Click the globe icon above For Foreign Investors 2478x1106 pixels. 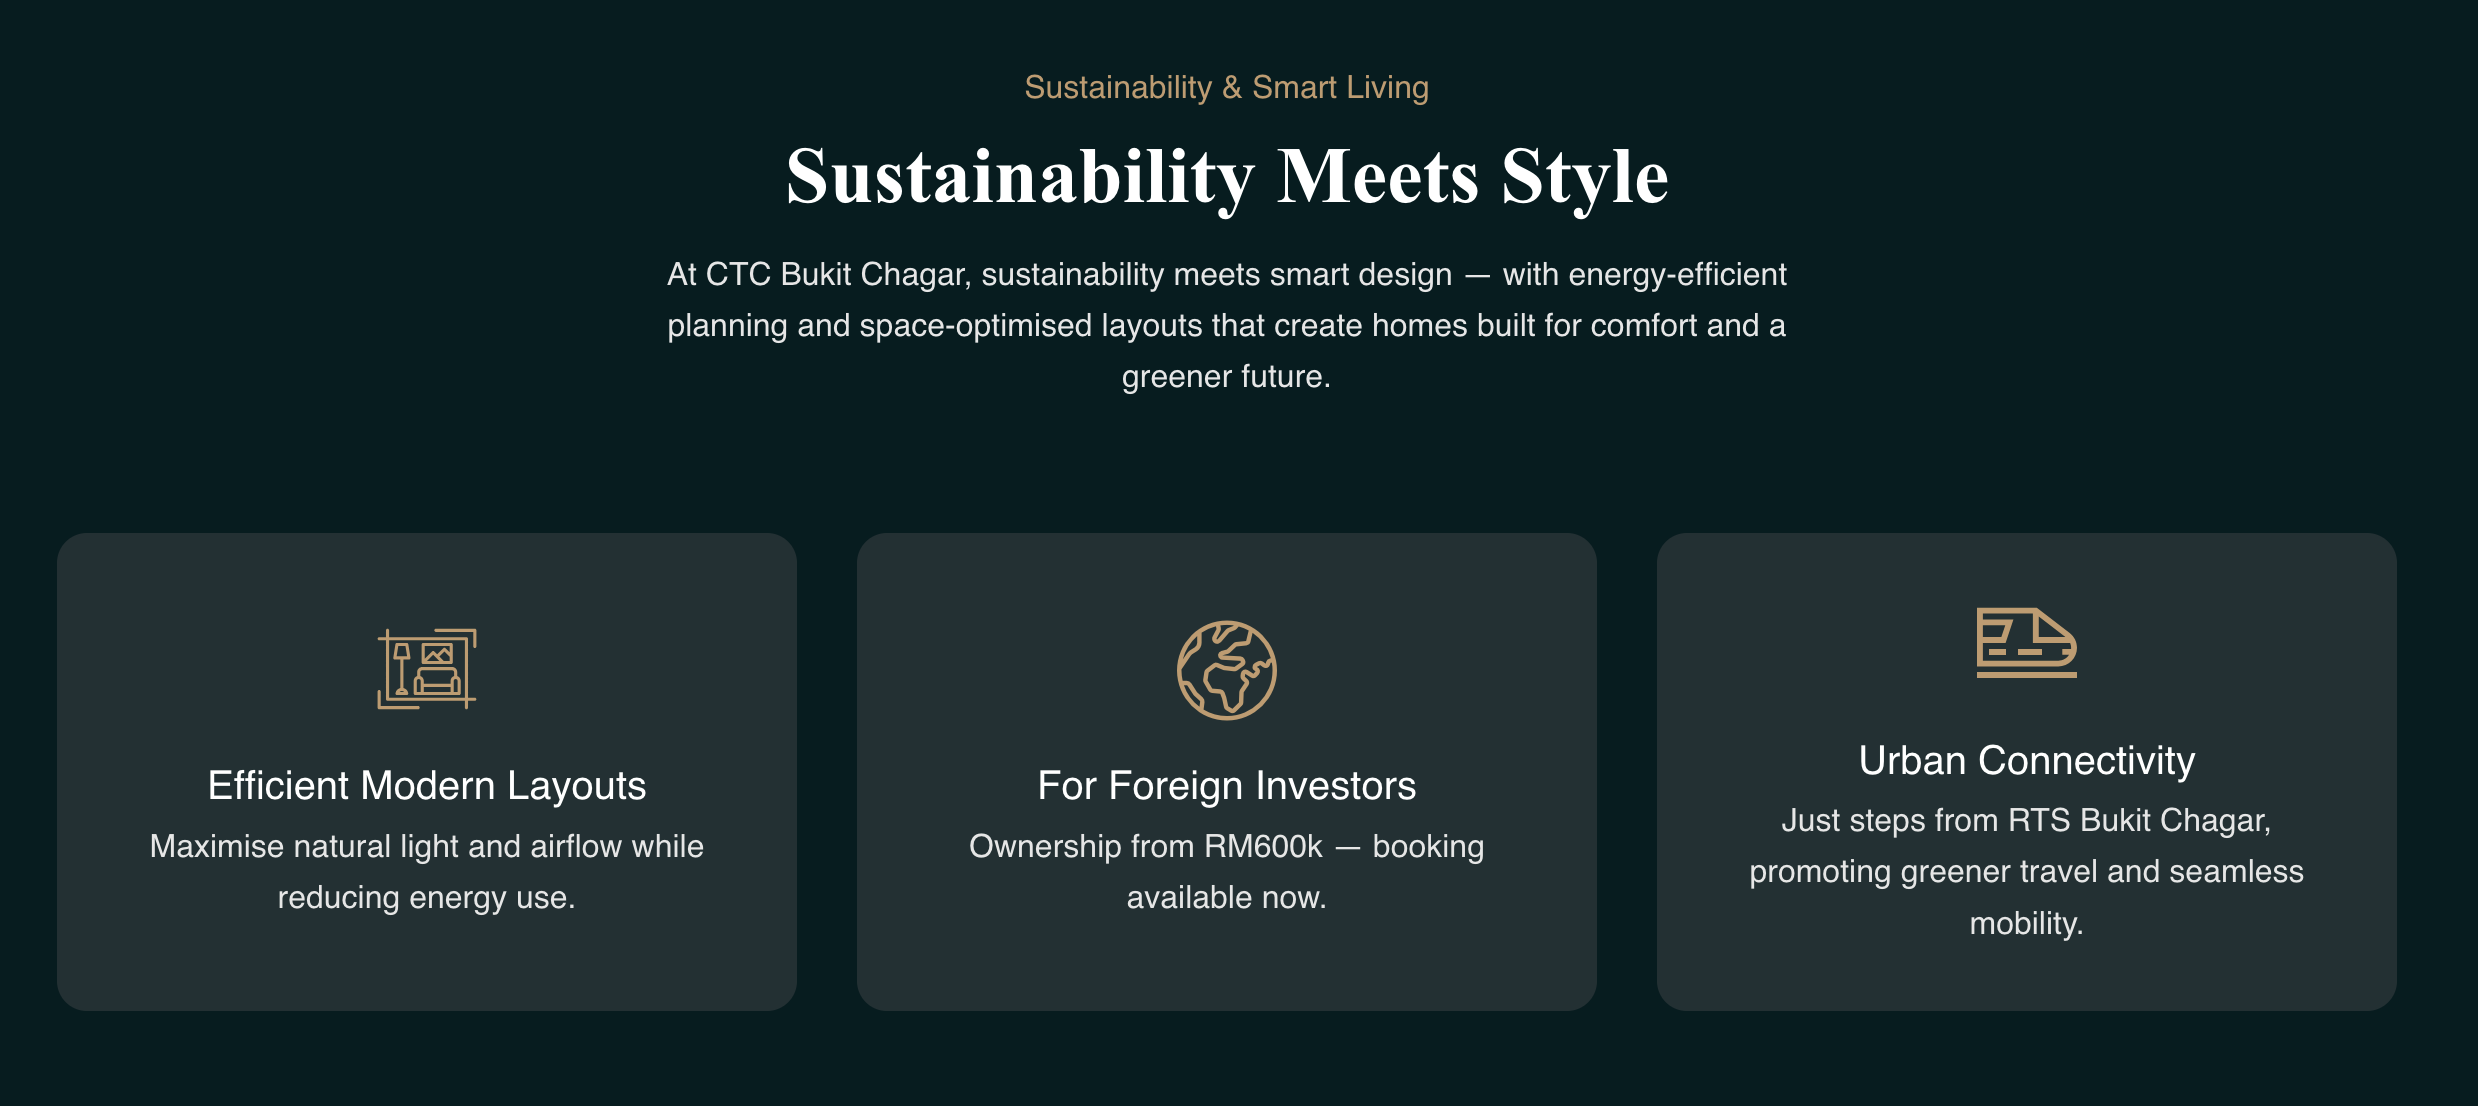1226,670
